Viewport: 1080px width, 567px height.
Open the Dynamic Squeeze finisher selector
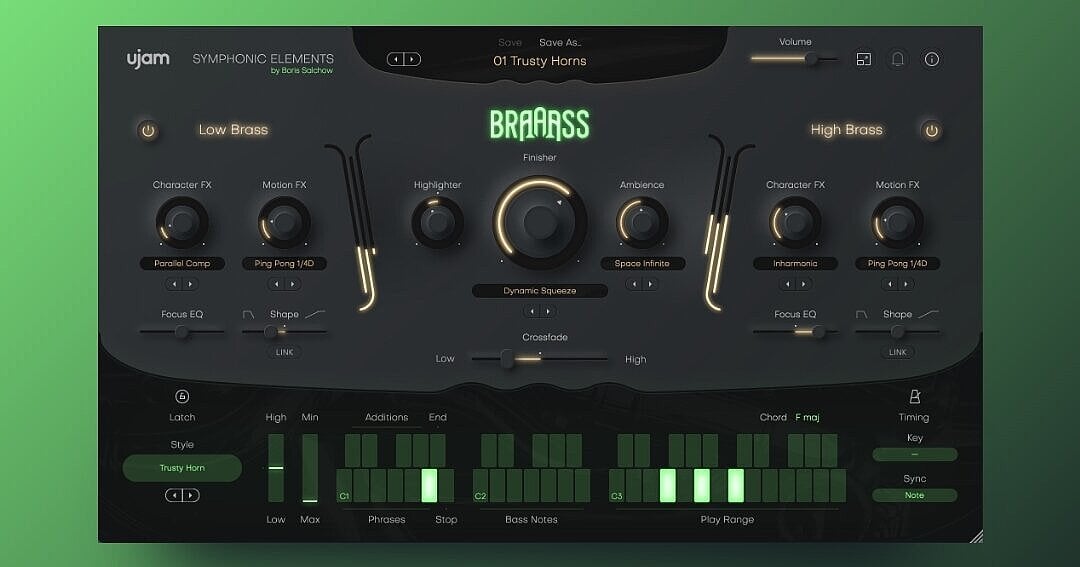539,291
